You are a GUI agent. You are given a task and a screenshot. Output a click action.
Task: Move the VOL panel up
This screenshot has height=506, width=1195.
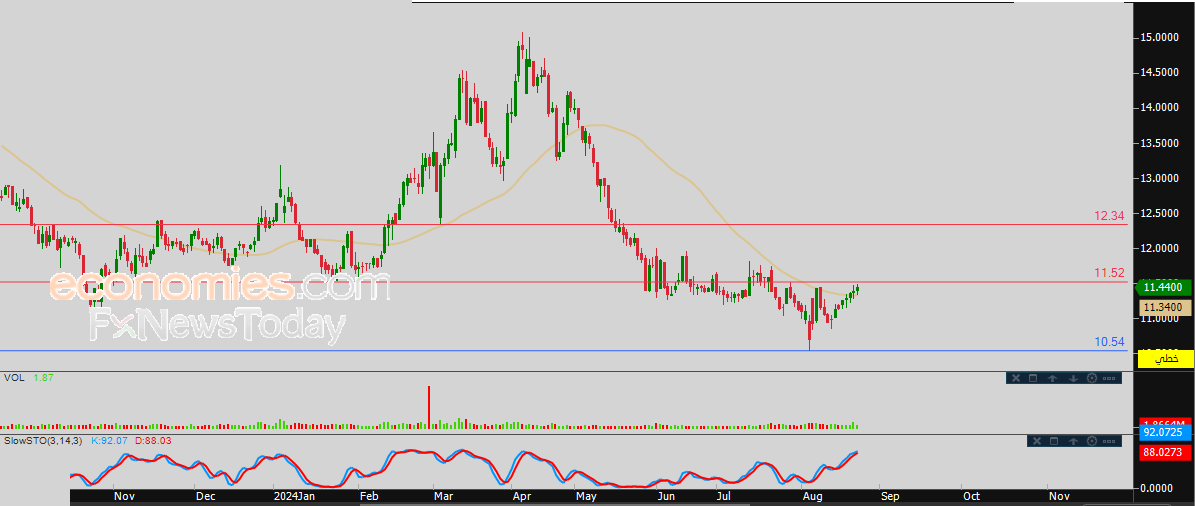point(1052,378)
